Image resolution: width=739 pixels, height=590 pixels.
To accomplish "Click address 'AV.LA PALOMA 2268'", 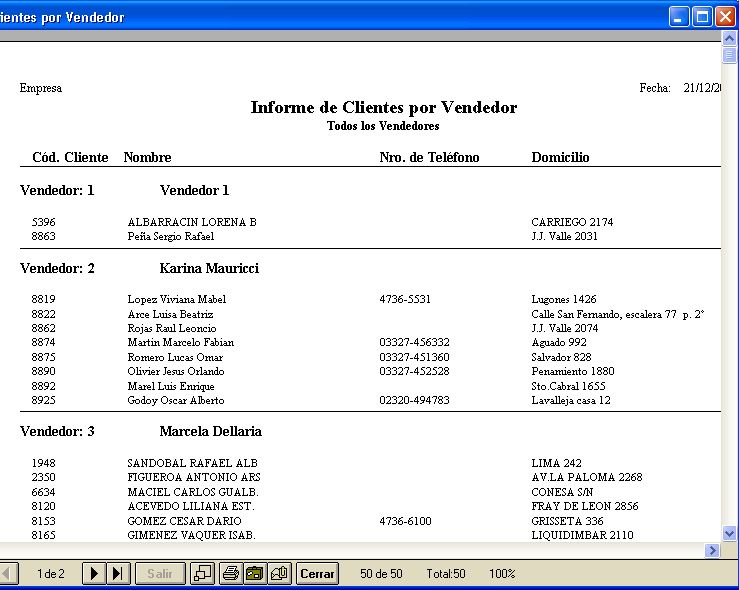I will pos(587,477).
